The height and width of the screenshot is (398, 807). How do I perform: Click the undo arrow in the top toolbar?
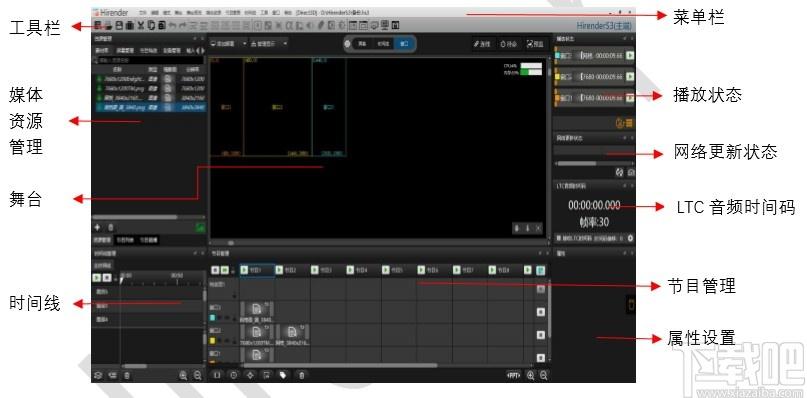click(x=172, y=25)
